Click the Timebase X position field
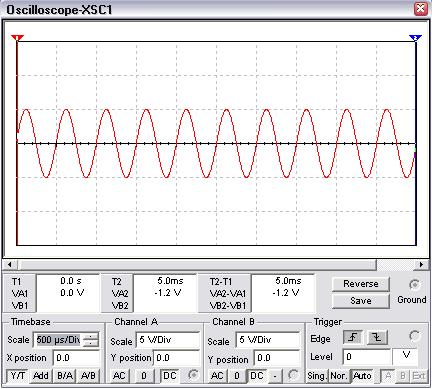The height and width of the screenshot is (389, 432). (x=76, y=358)
